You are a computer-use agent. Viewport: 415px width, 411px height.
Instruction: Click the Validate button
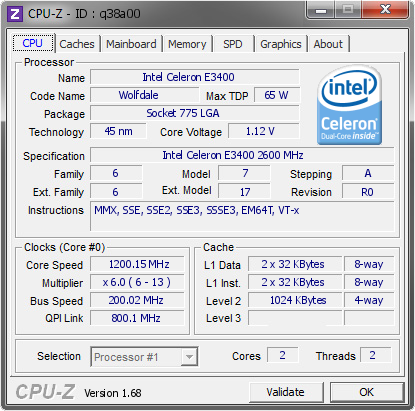[x=286, y=392]
